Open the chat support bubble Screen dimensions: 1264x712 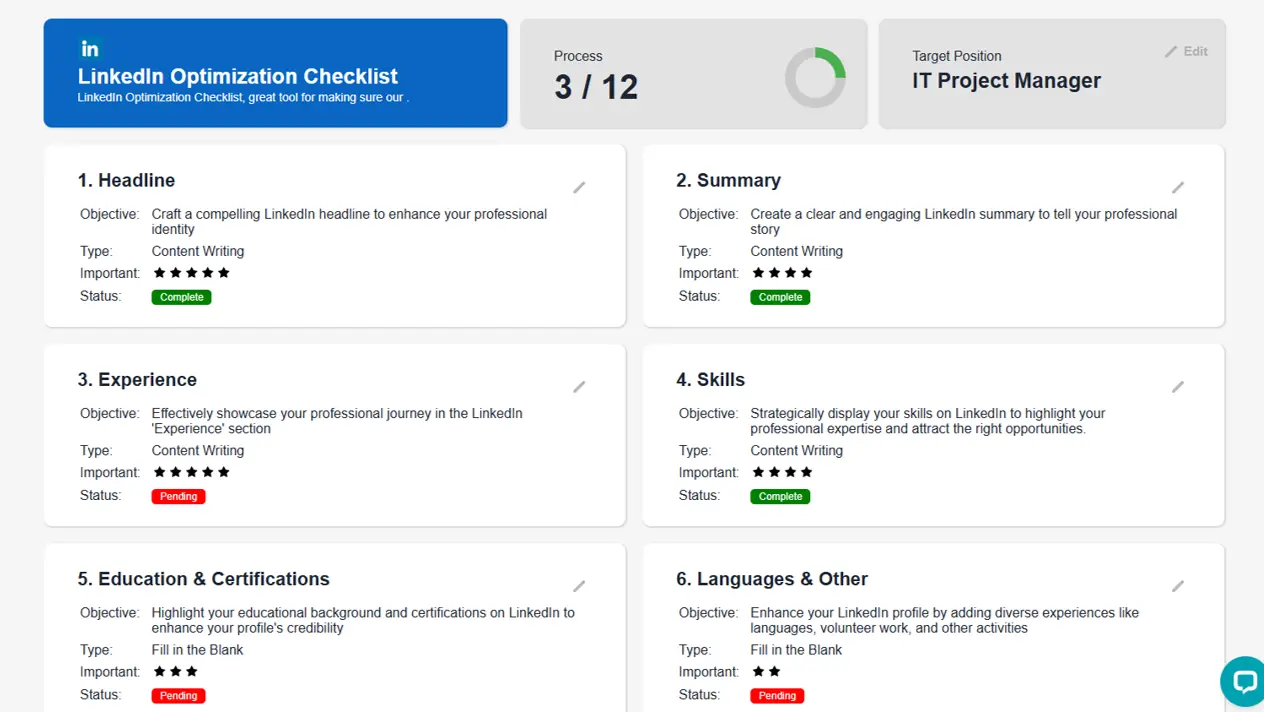1244,681
